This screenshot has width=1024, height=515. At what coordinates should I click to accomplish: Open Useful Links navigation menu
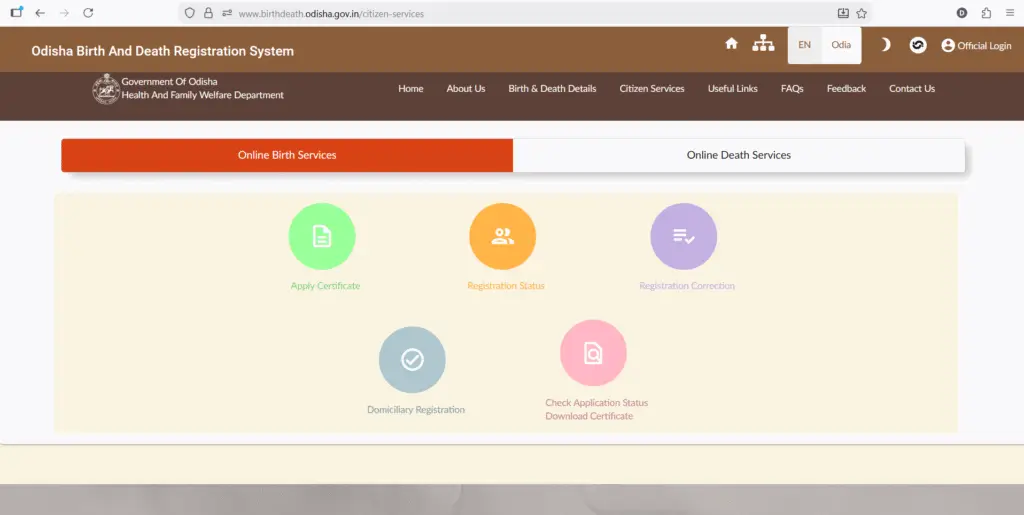click(x=733, y=89)
